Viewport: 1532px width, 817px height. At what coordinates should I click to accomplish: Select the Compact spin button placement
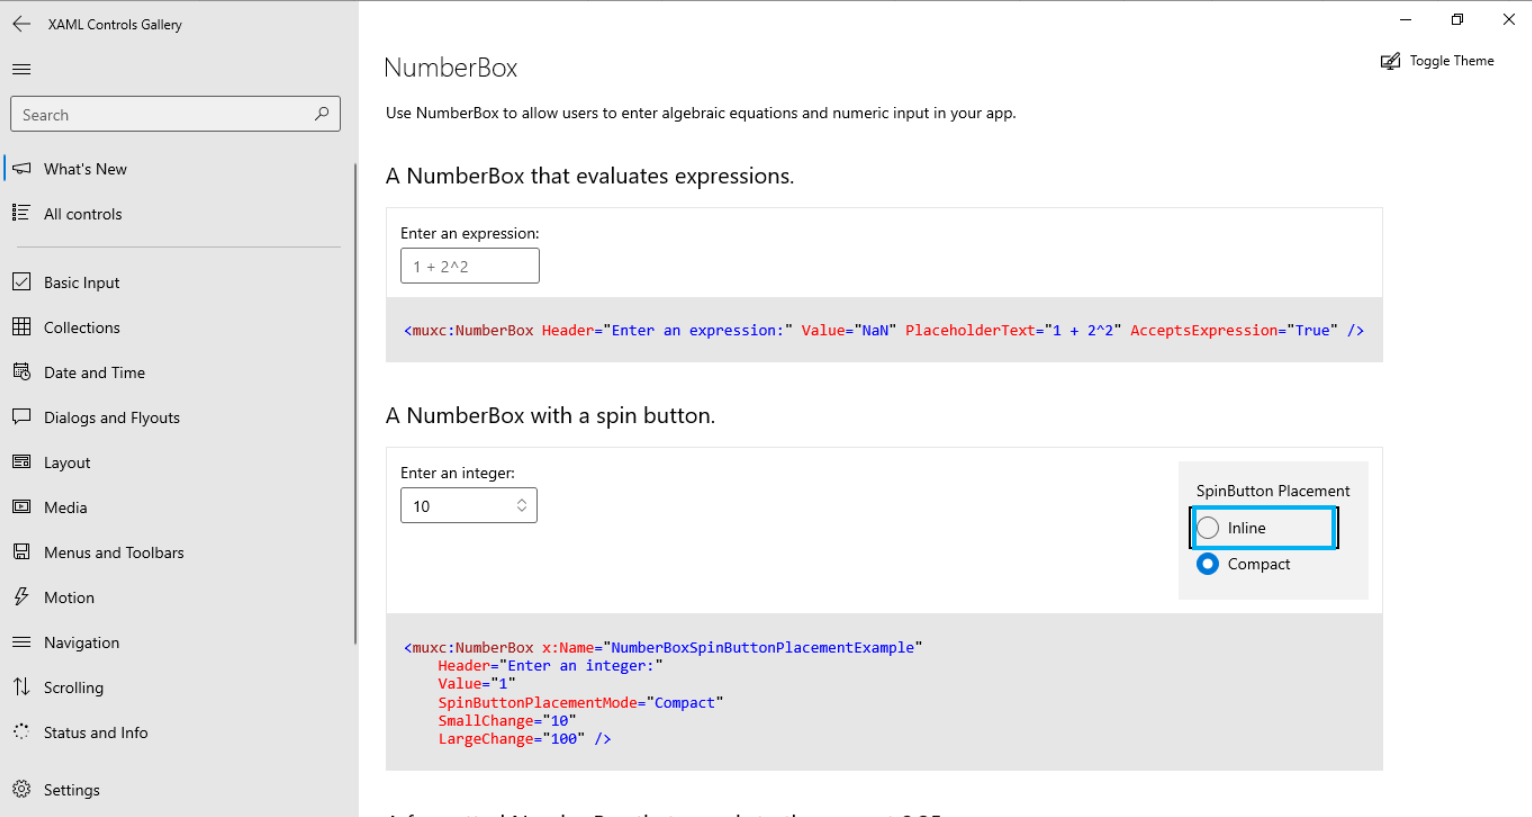tap(1243, 564)
